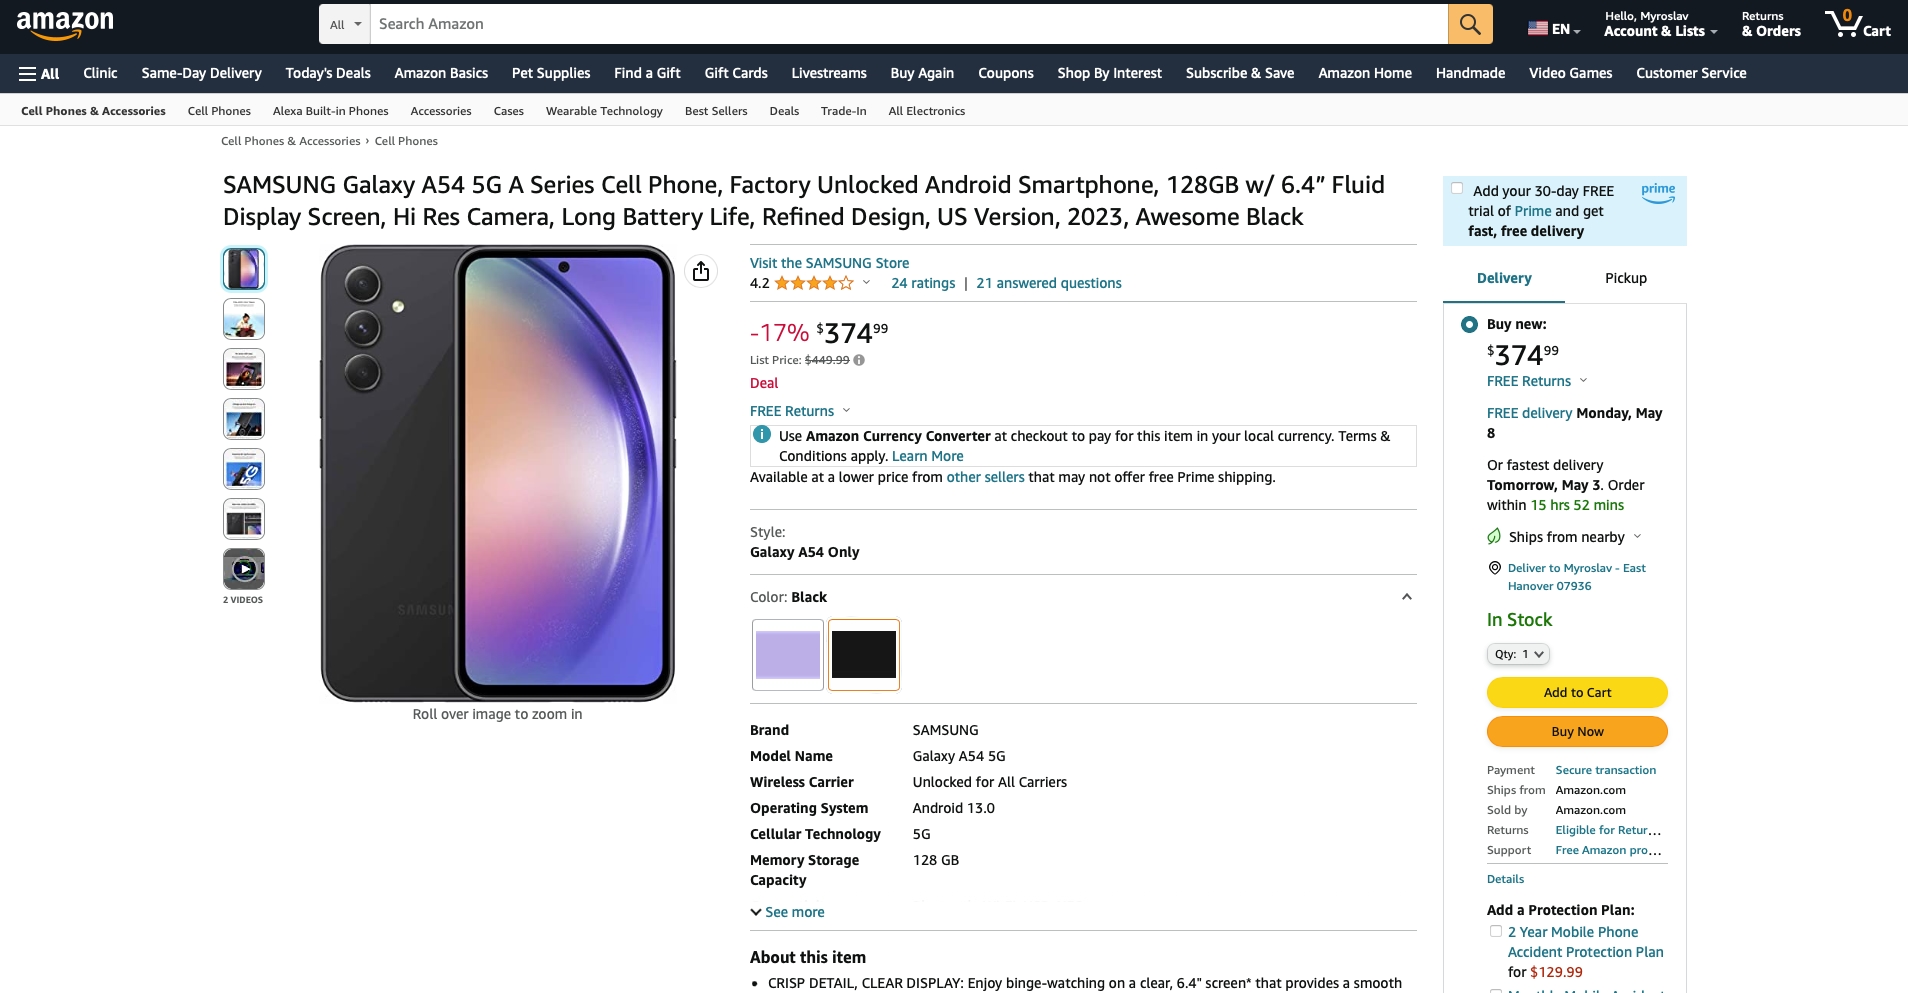Click the orange search magnifier button

tap(1469, 24)
